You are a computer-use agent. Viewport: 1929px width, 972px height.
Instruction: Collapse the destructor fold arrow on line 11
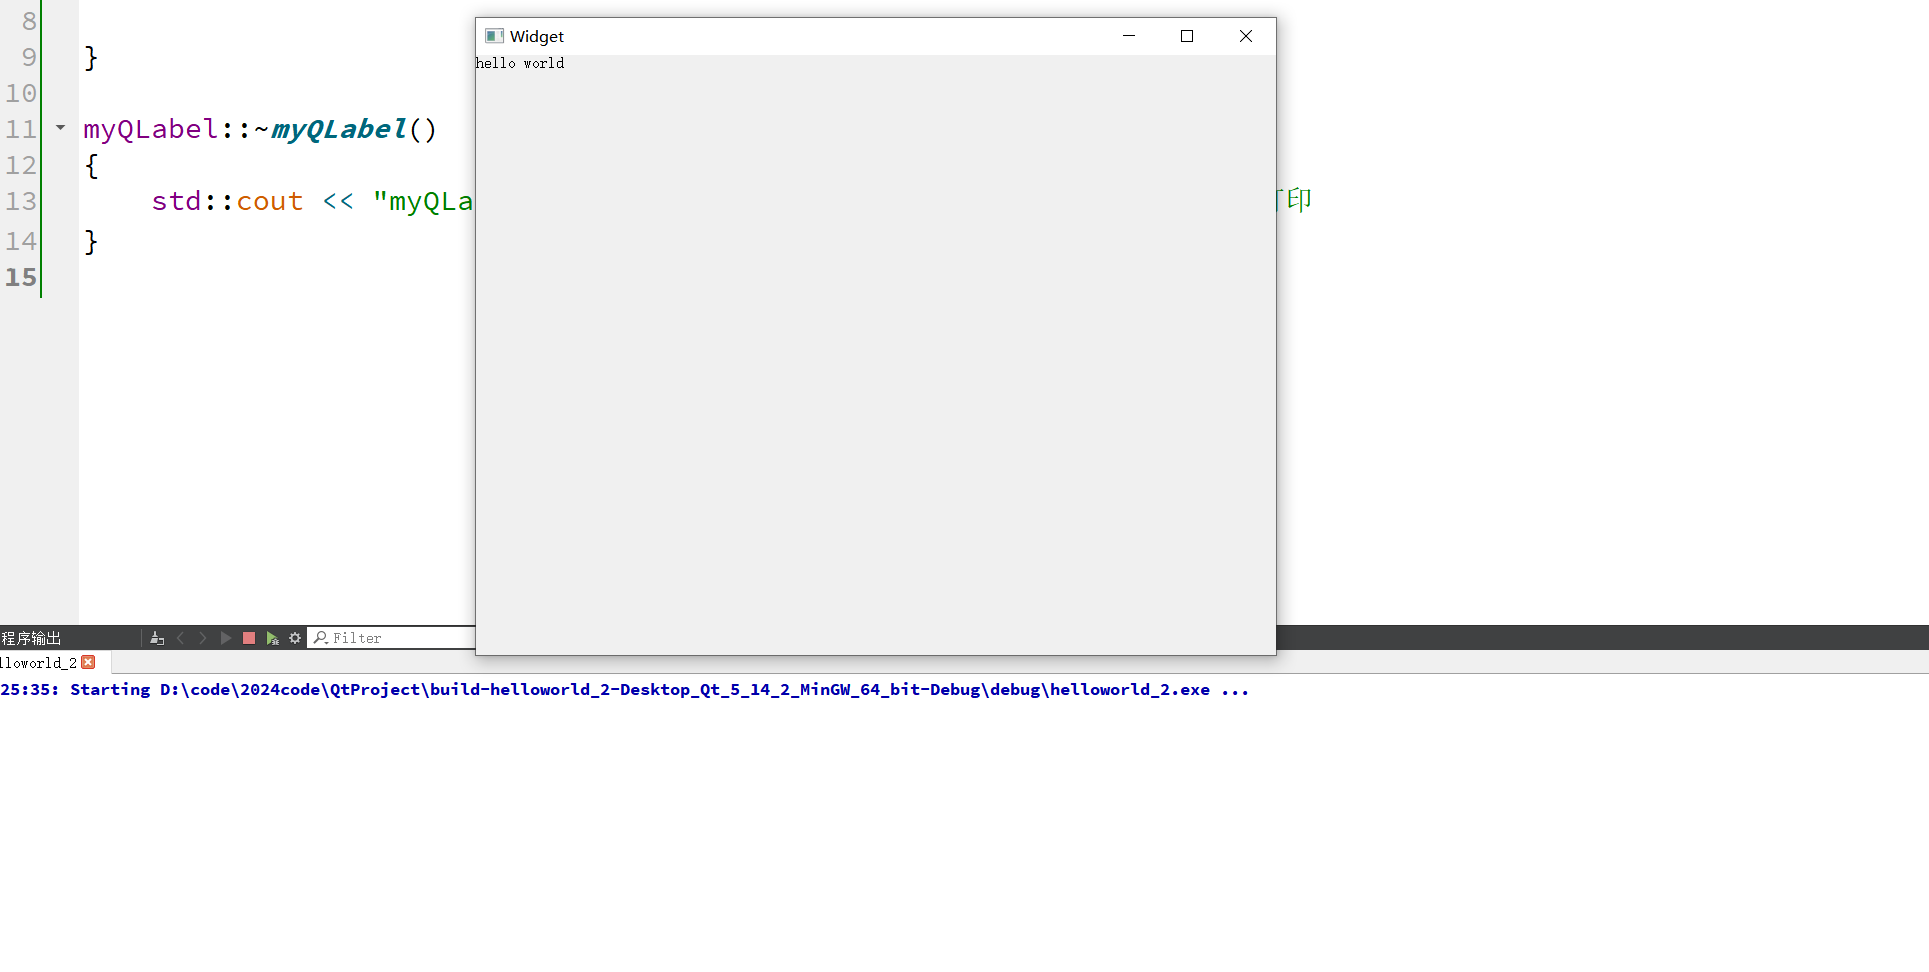[x=61, y=128]
